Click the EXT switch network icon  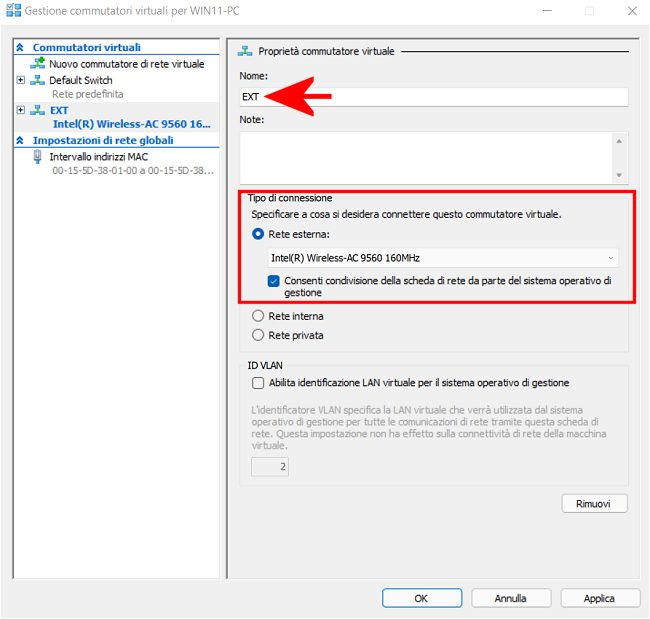pyautogui.click(x=38, y=110)
